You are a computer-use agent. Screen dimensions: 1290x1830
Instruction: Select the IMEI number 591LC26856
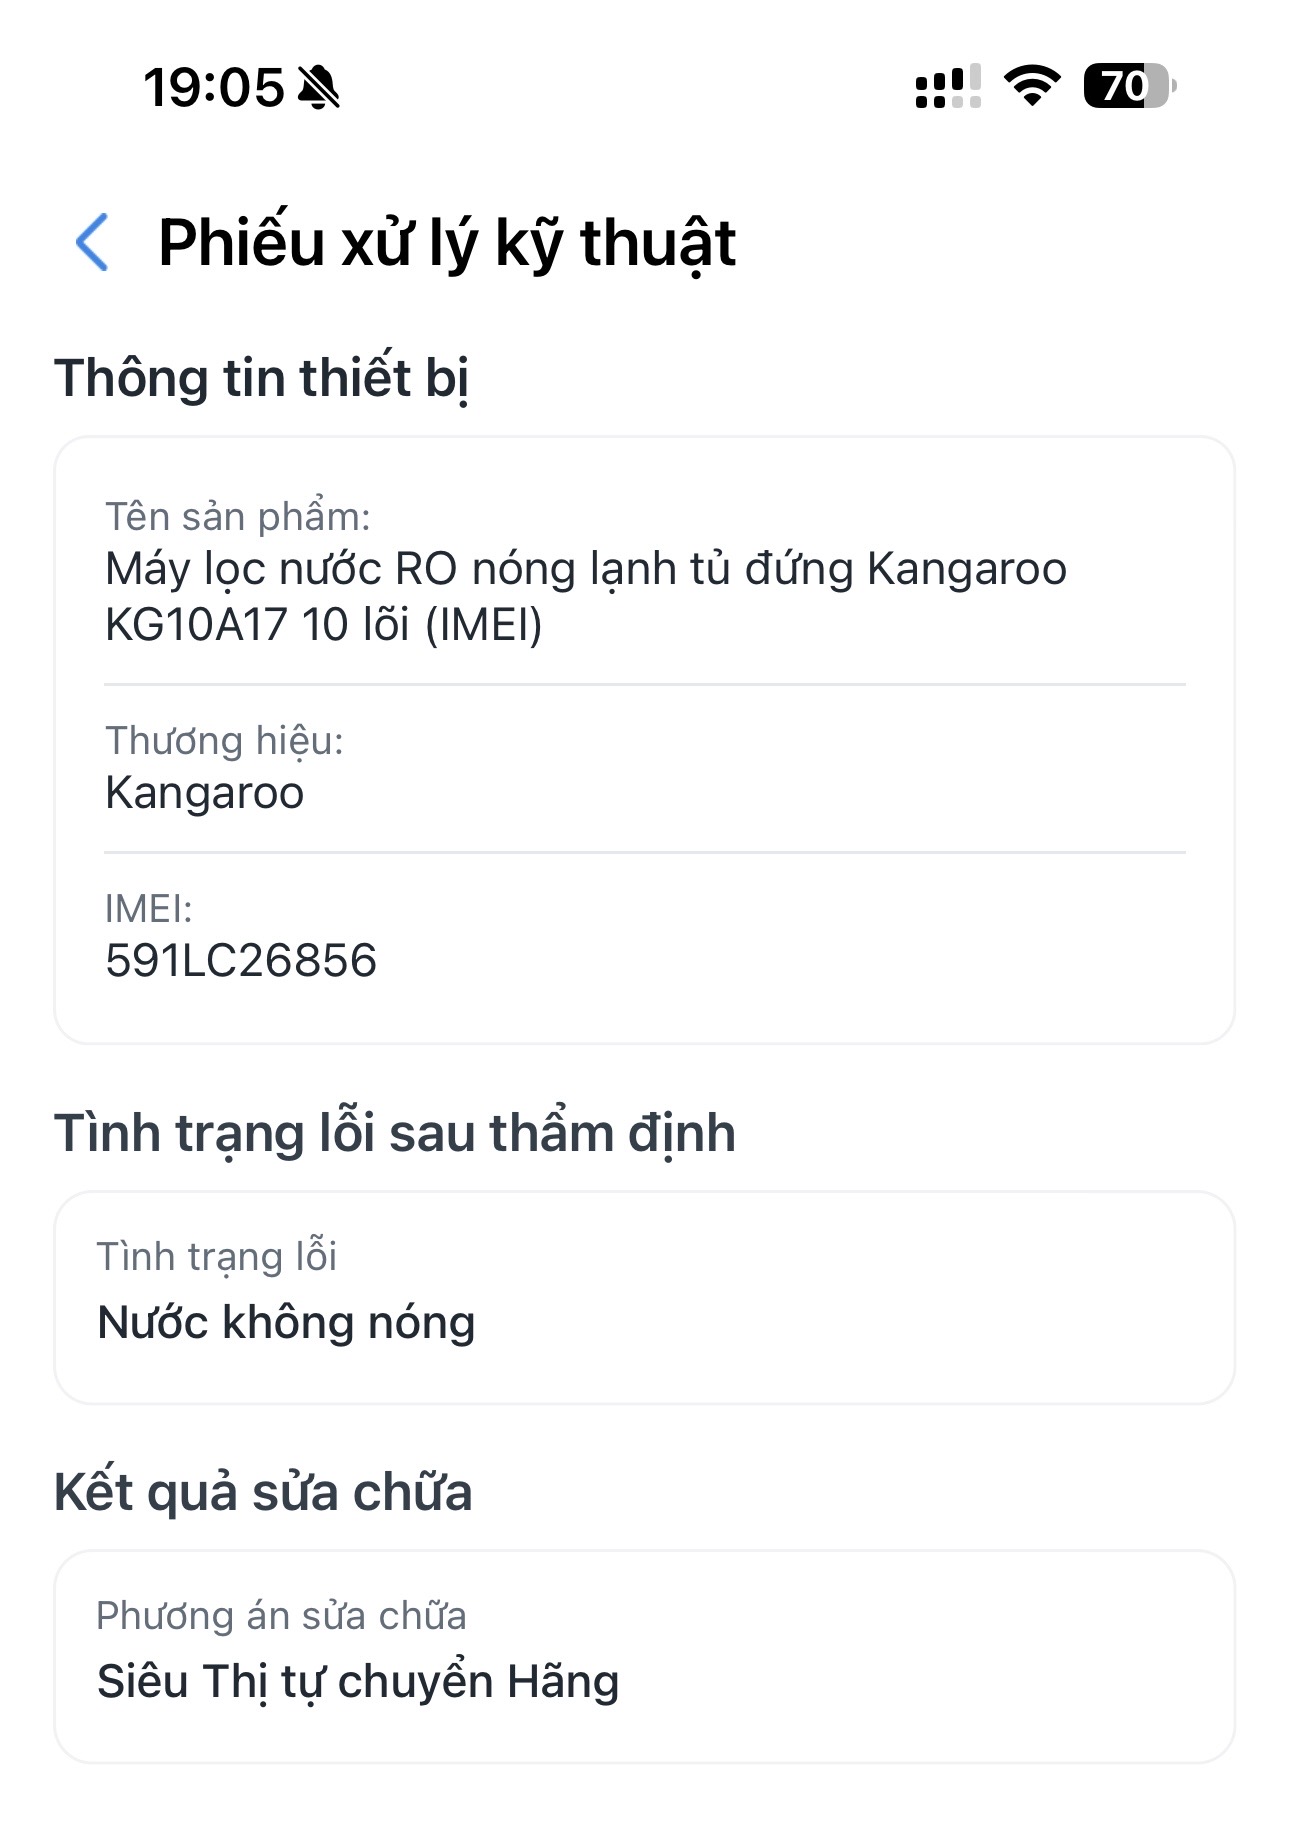point(241,961)
